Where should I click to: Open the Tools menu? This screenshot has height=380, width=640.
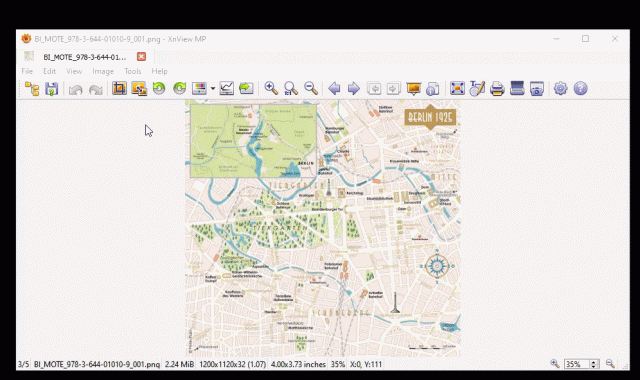click(x=133, y=71)
